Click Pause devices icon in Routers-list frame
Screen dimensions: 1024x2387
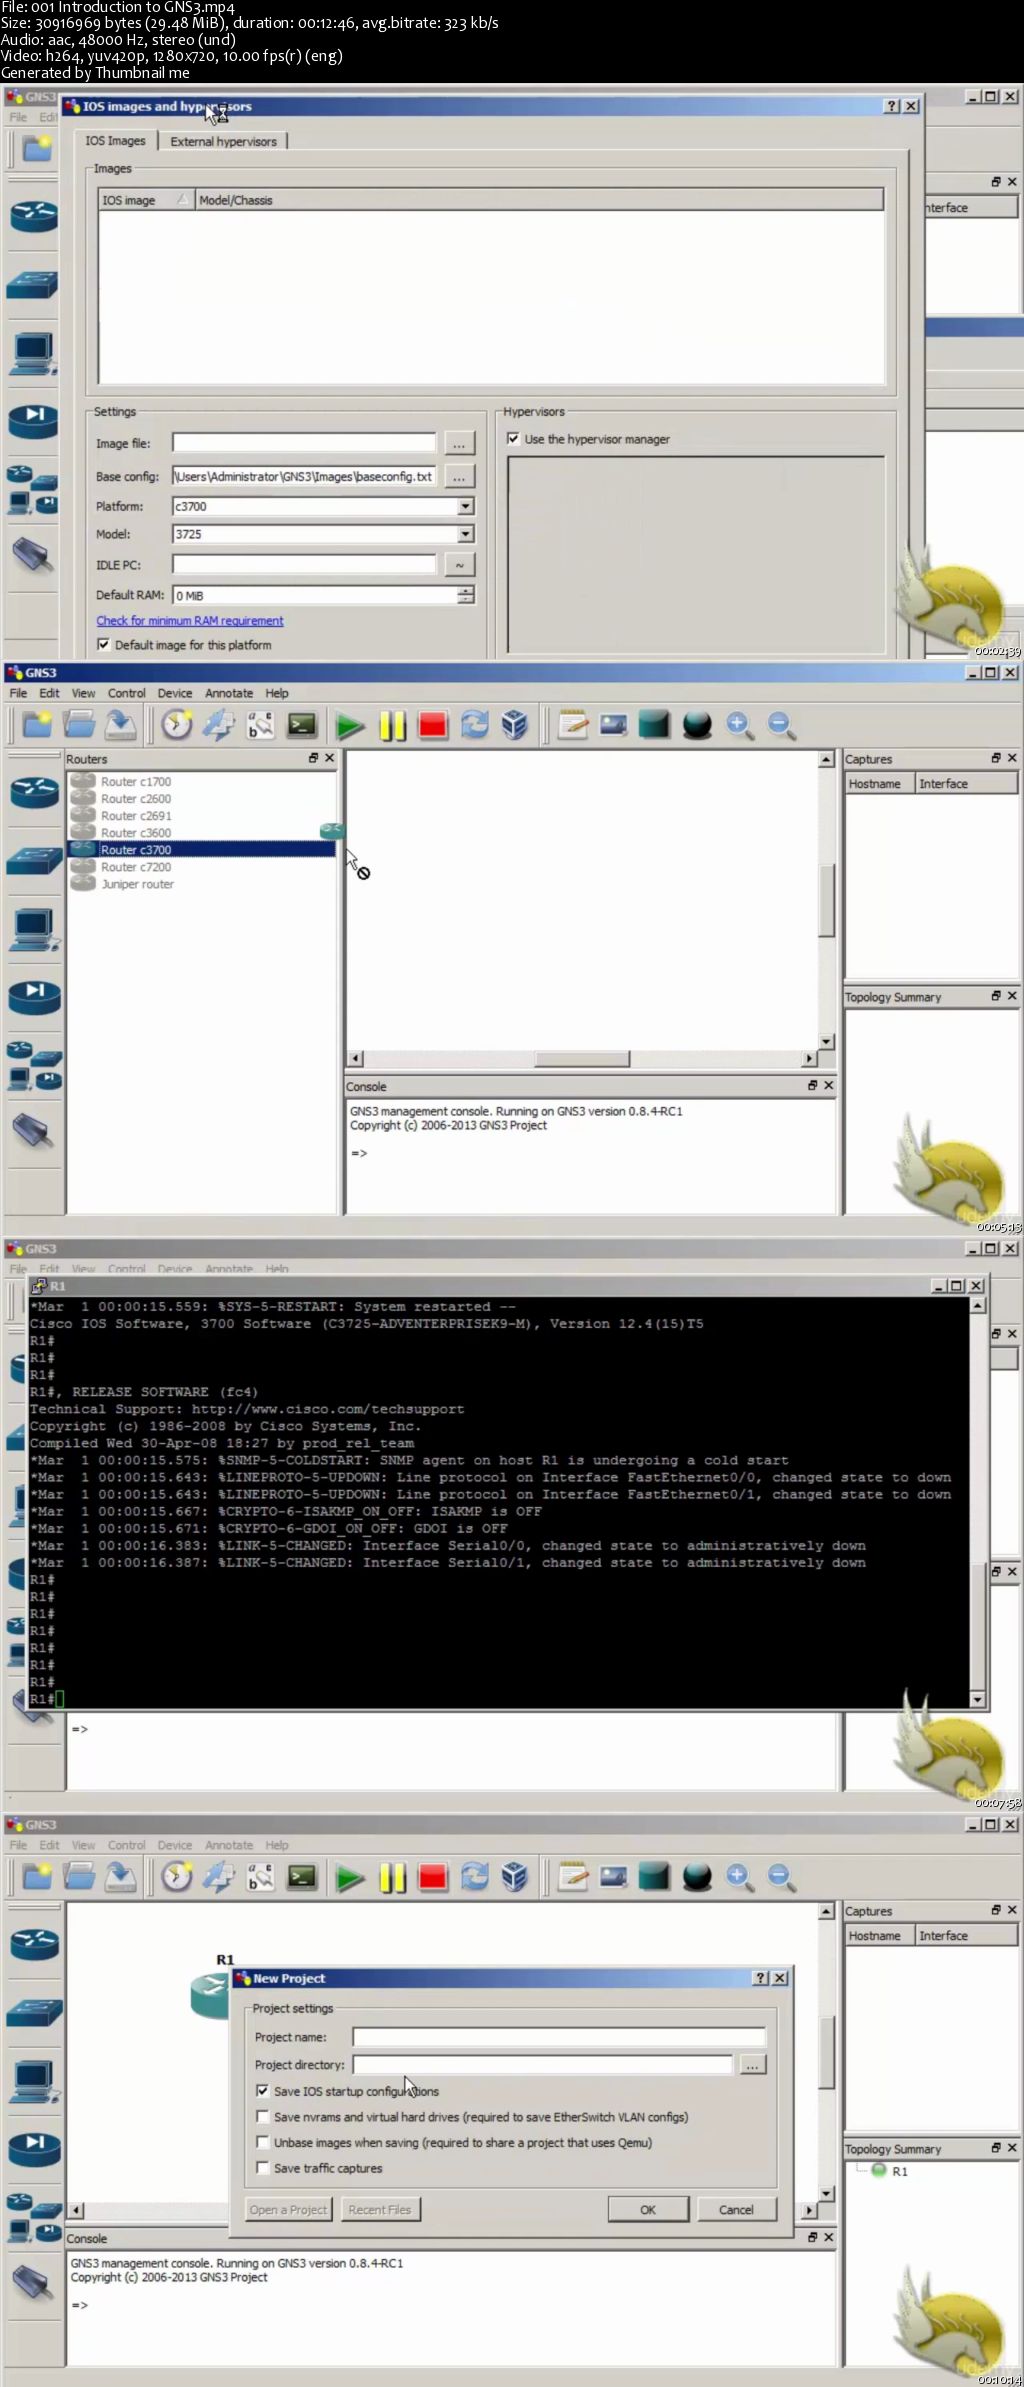[x=392, y=726]
